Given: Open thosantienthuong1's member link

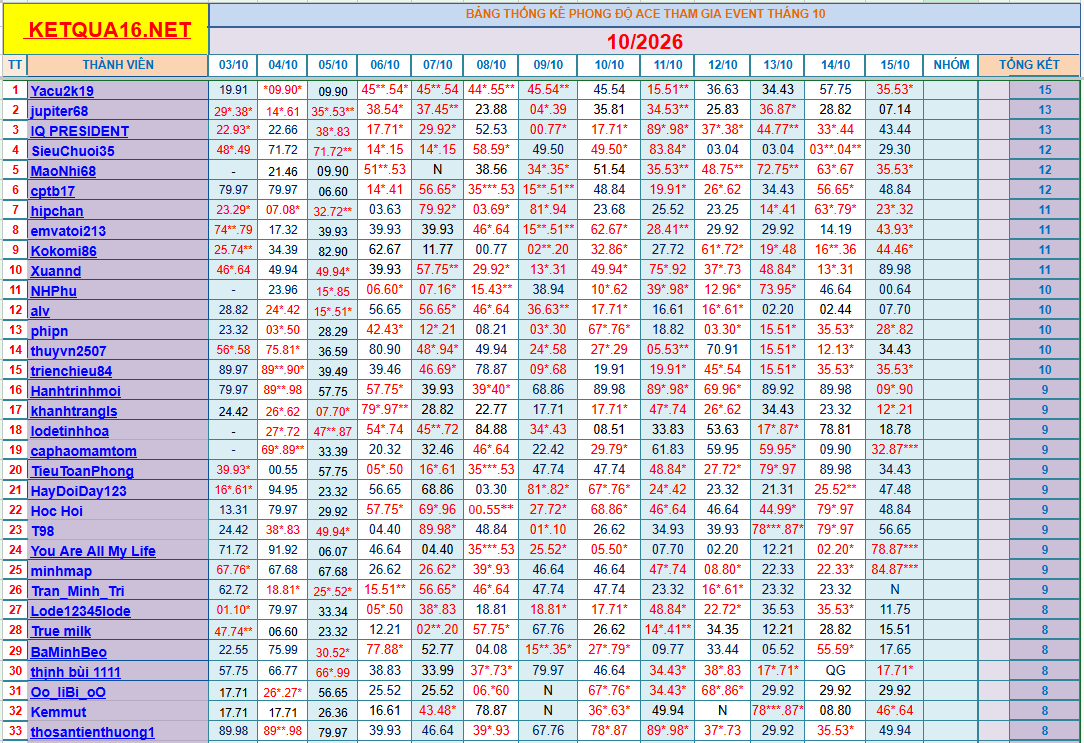Looking at the screenshot, I should point(93,732).
